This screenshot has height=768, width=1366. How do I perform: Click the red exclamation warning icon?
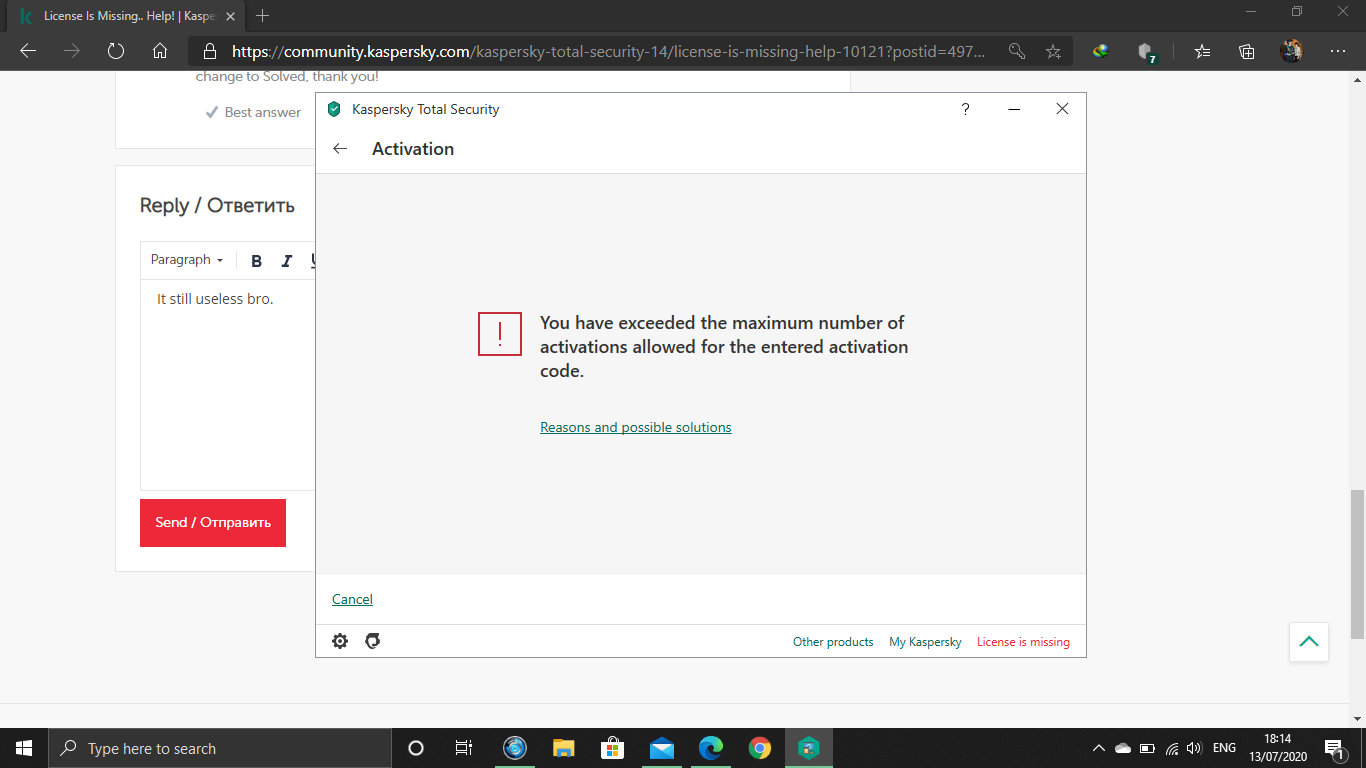500,333
